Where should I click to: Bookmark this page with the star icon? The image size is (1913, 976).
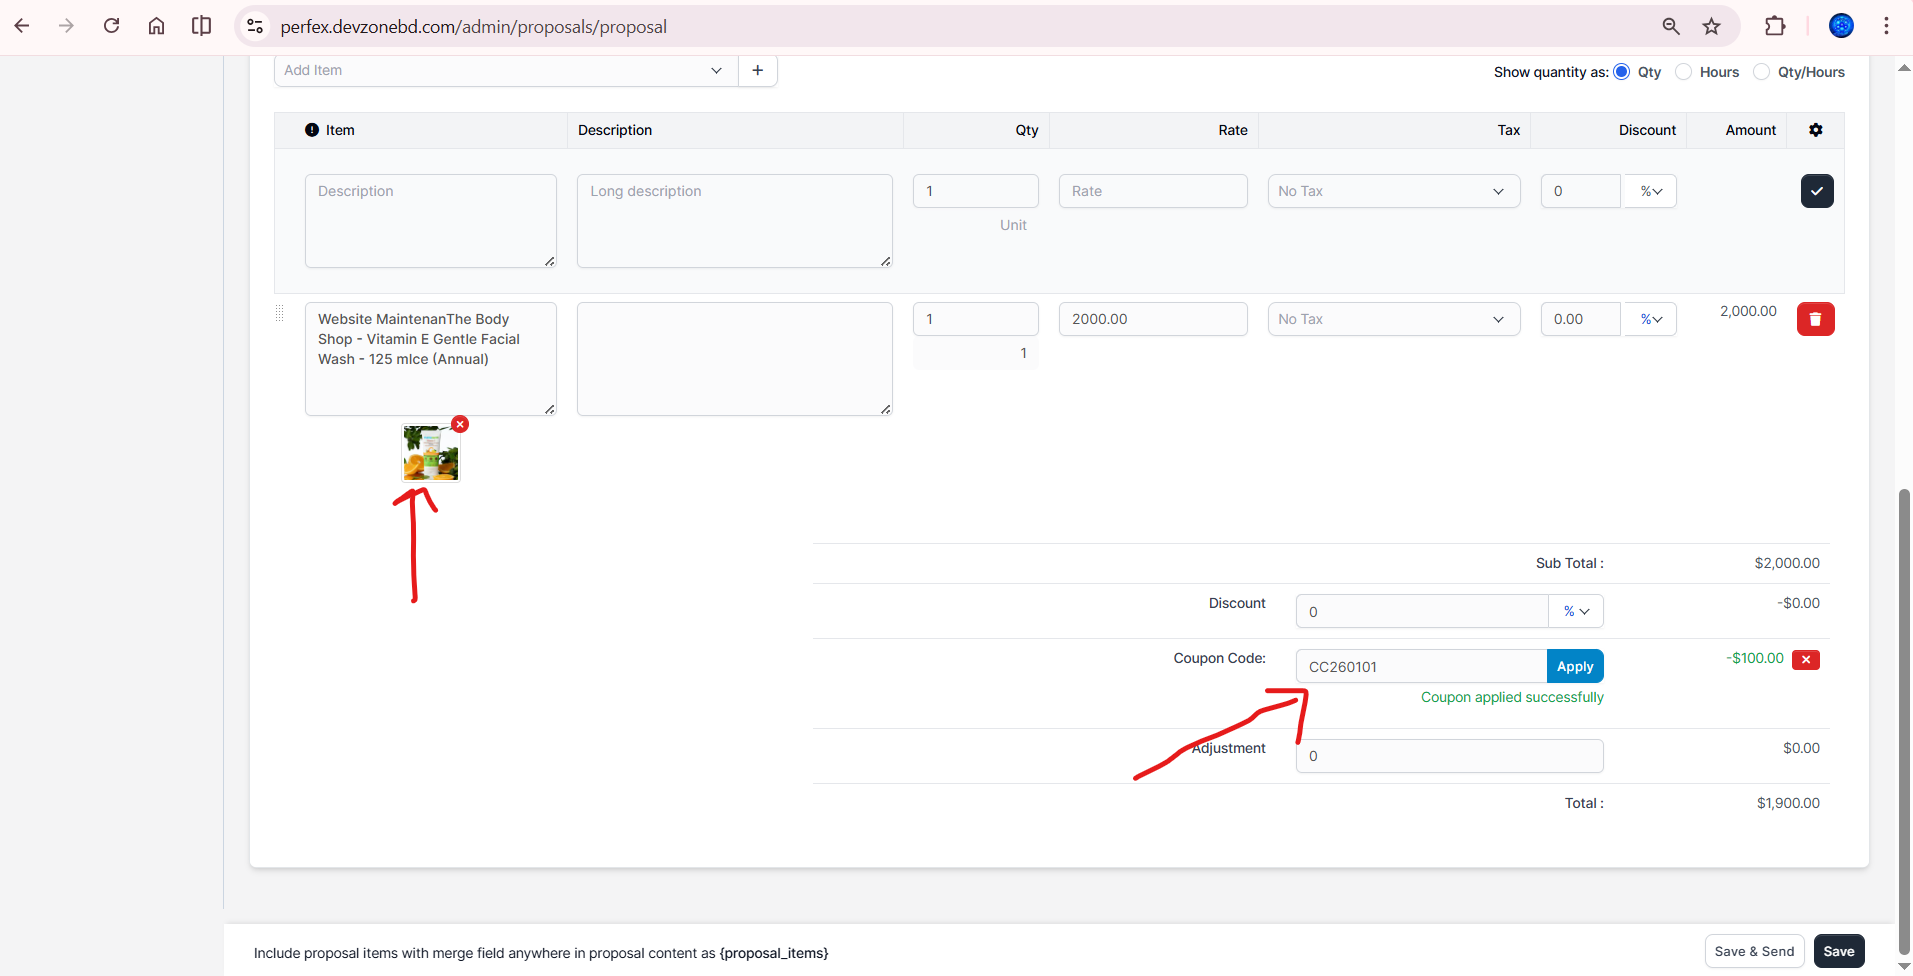click(1711, 26)
